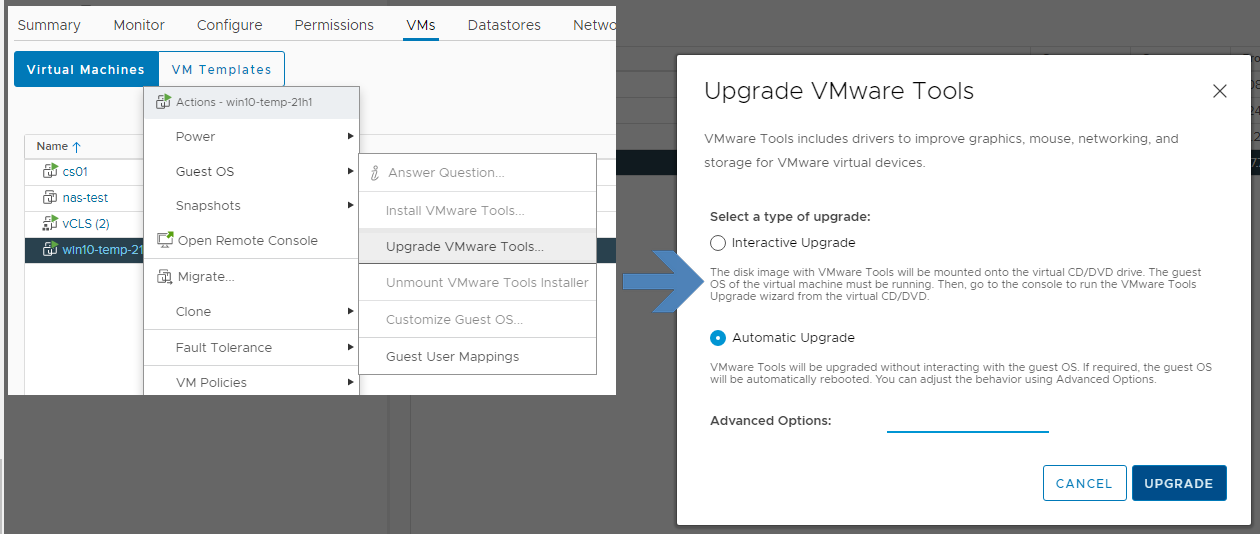The image size is (1260, 534).
Task: Choose Unmount VMware Tools Installer entry
Action: (x=477, y=282)
